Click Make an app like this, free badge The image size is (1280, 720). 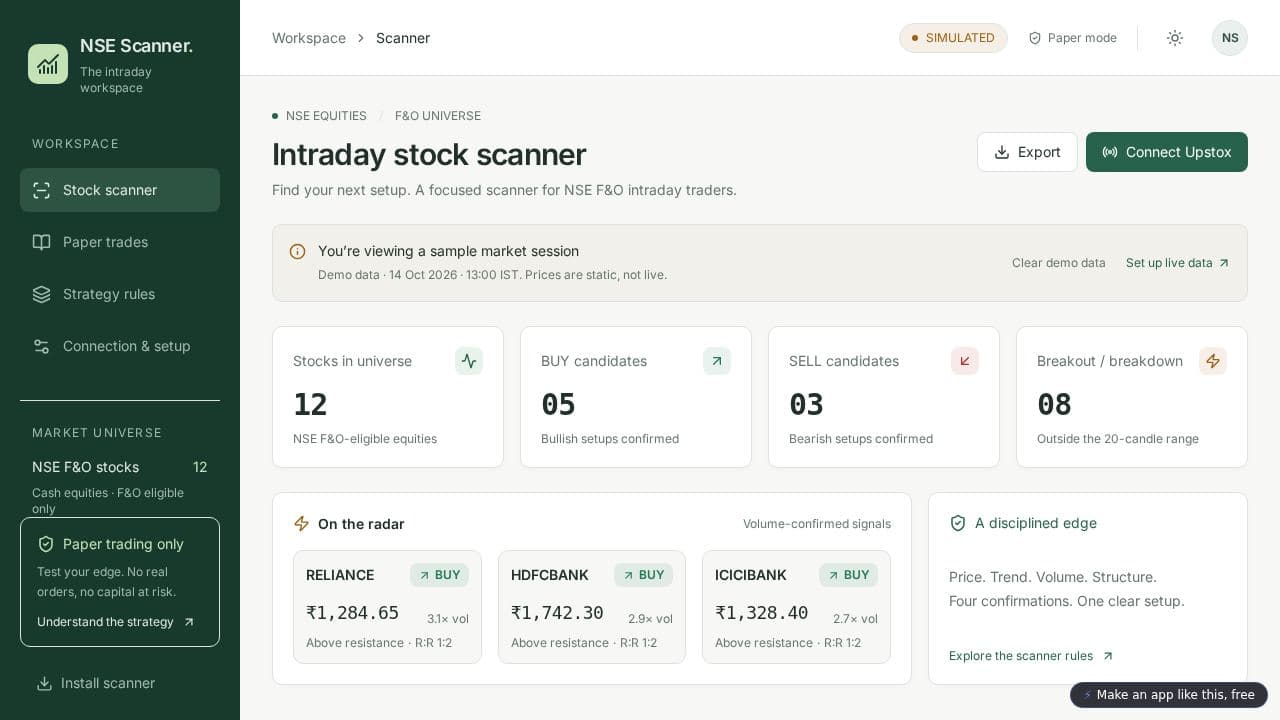coord(1169,695)
